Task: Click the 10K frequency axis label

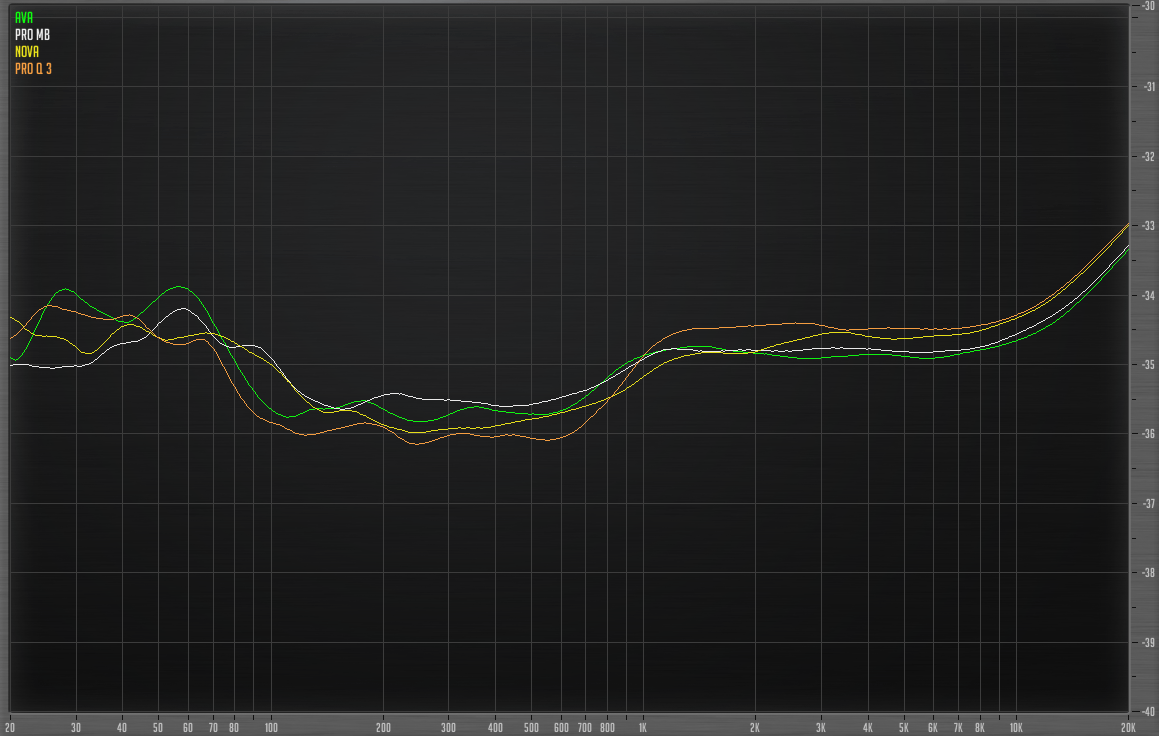Action: click(x=1016, y=727)
